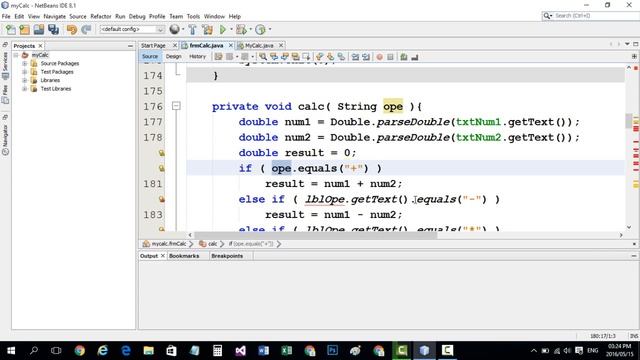This screenshot has width=640, height=360.
Task: Click the Open Project toolbar icon
Action: click(39, 29)
